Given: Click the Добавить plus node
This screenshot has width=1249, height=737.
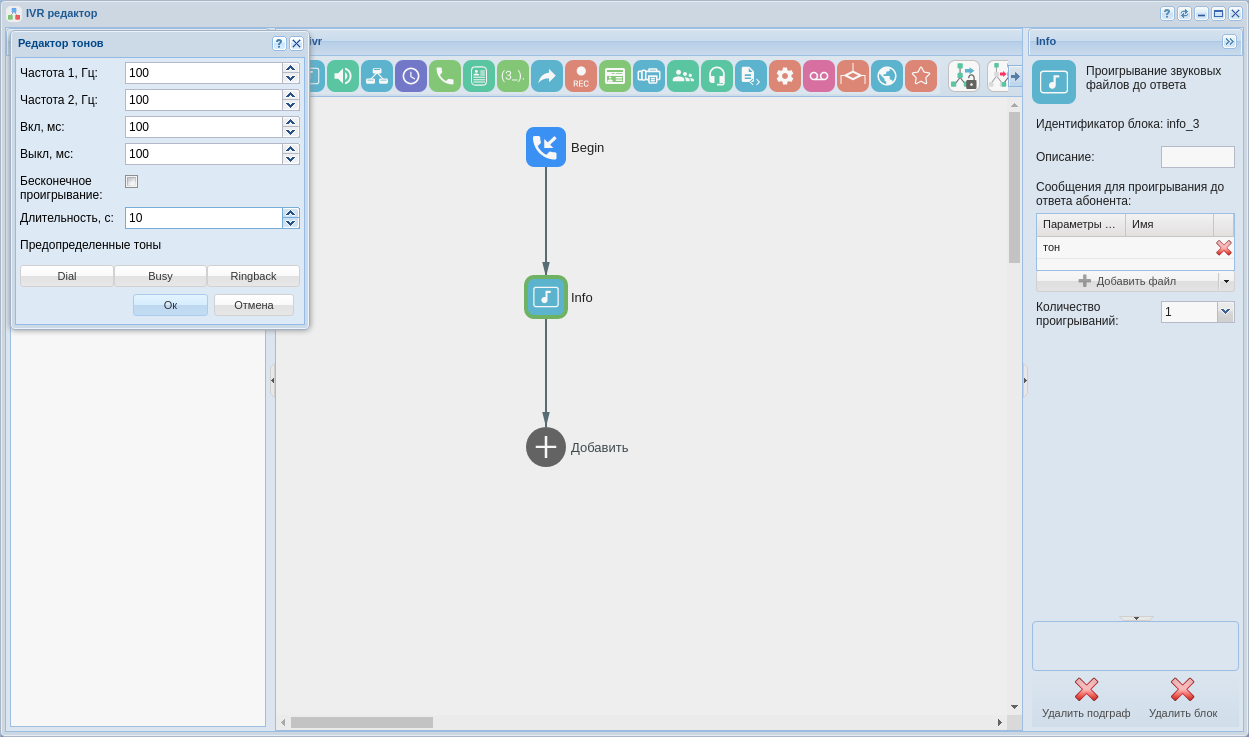Looking at the screenshot, I should pos(546,447).
